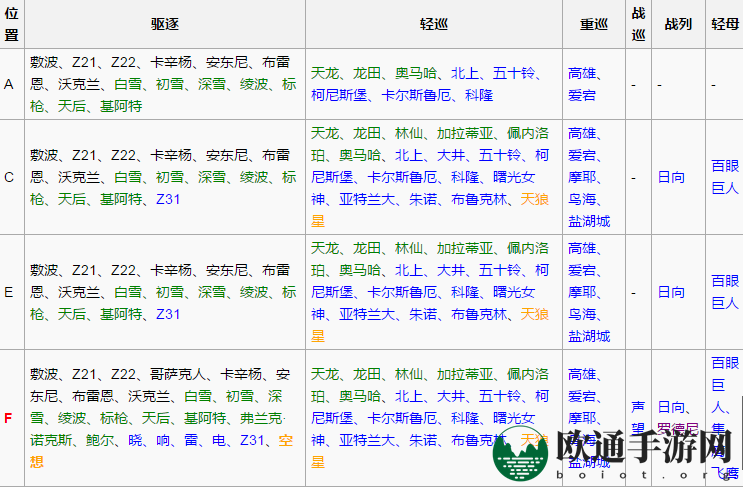
Task: Open 响 link in row F
Action: 163,440
